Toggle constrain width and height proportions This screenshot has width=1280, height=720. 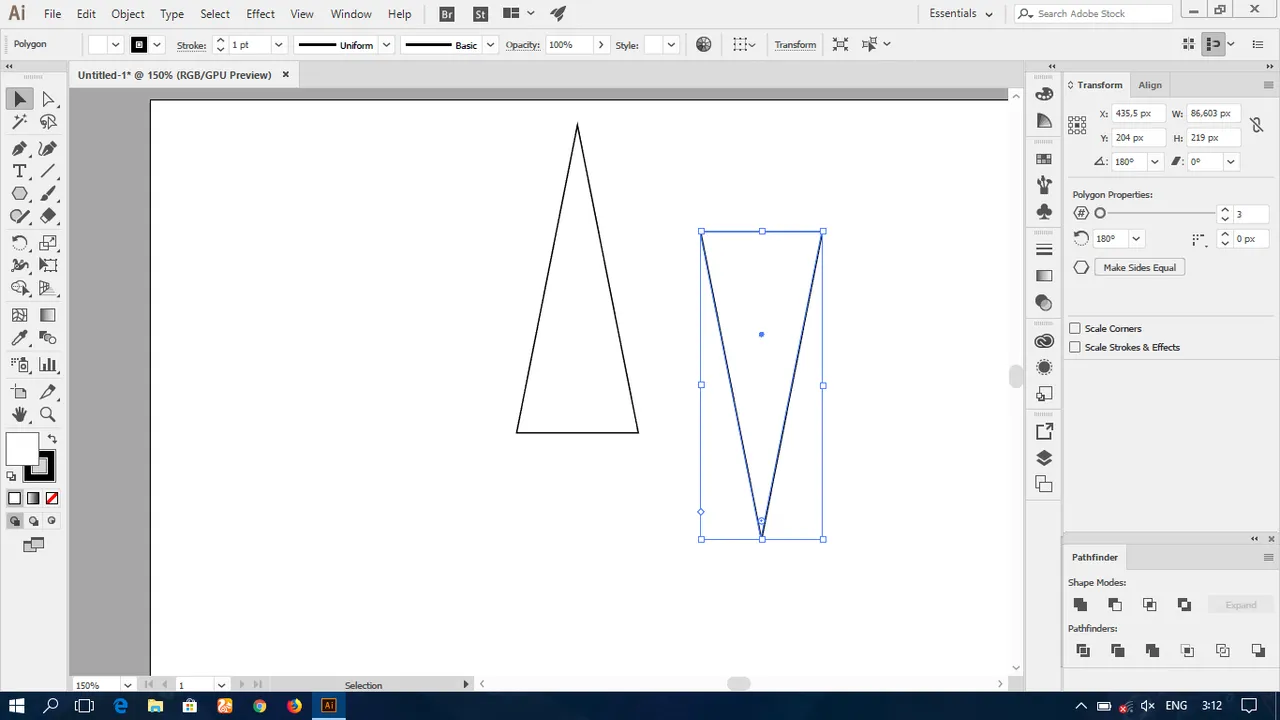click(1256, 126)
